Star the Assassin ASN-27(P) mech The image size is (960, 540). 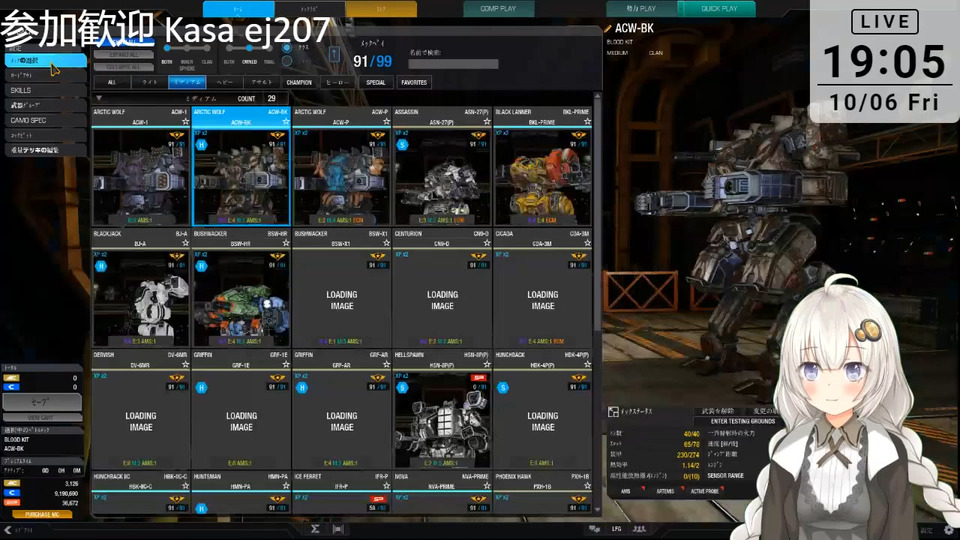click(x=487, y=122)
